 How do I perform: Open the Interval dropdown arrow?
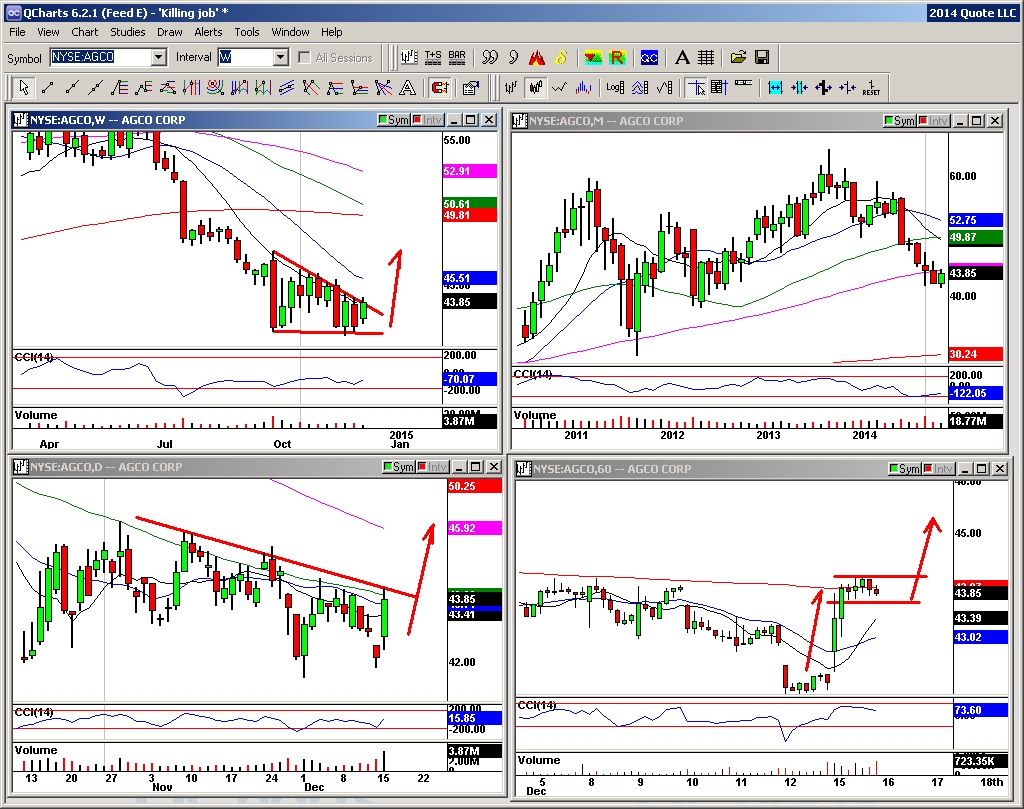pyautogui.click(x=281, y=57)
